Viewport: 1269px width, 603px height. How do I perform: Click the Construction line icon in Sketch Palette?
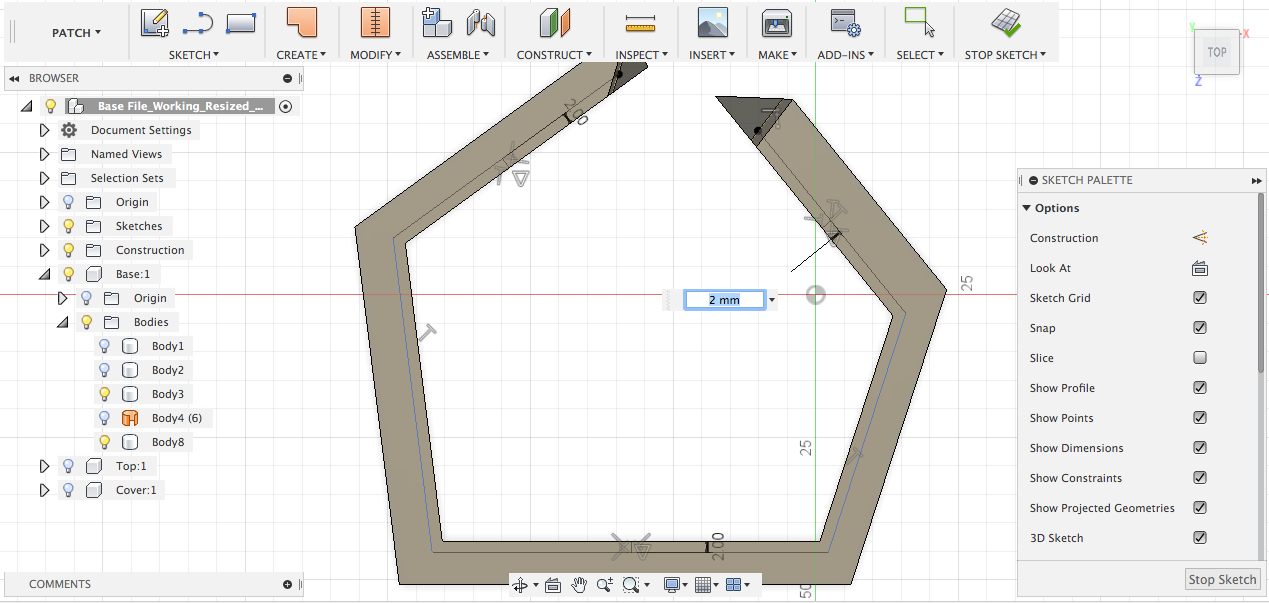[x=1200, y=238]
